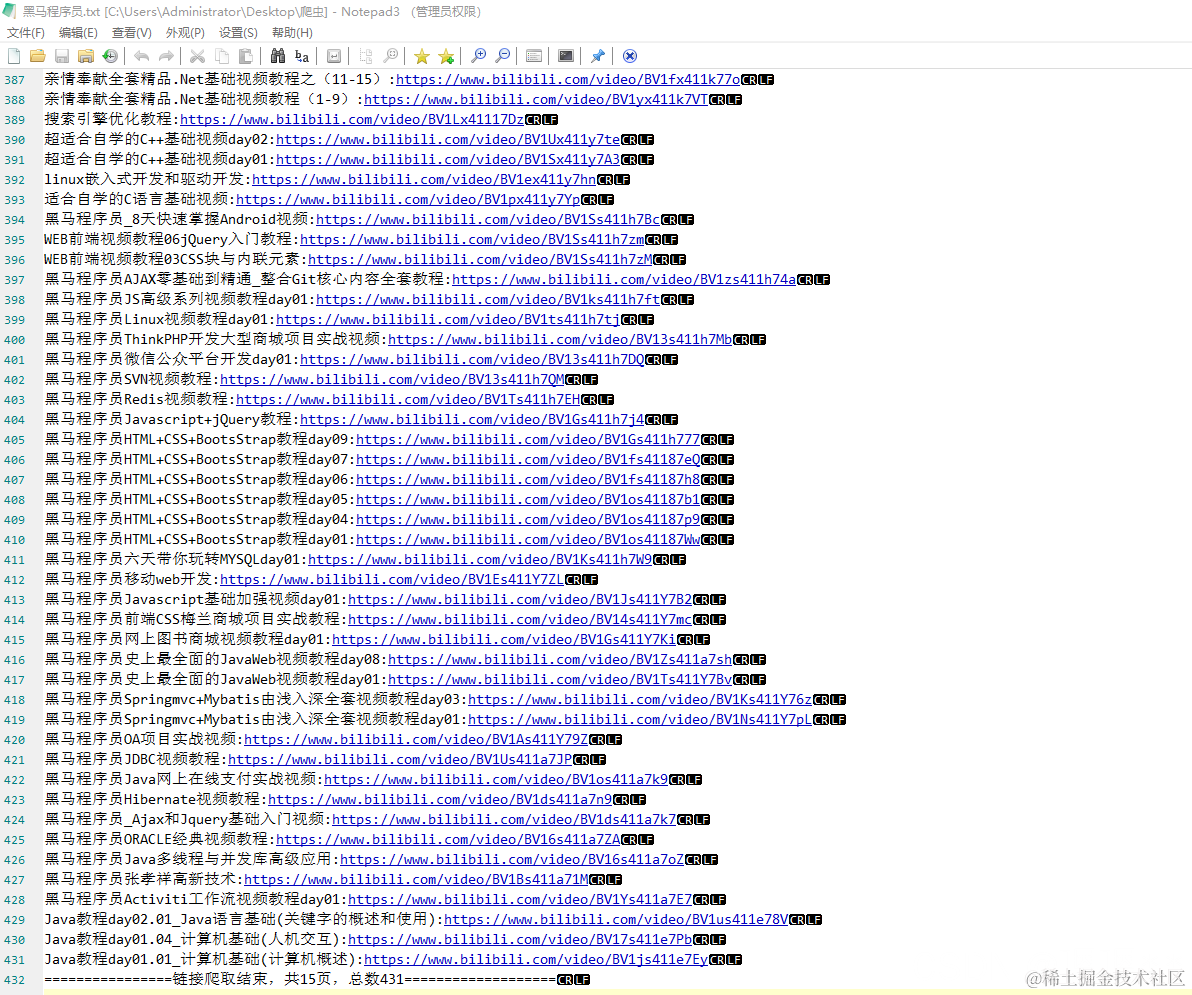Zoom out with magnifier minus icon
Image resolution: width=1192 pixels, height=995 pixels.
[x=502, y=56]
